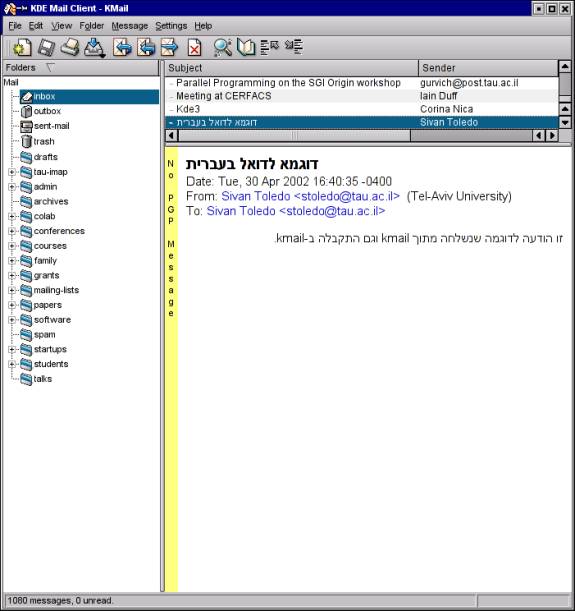Click the To address link
Screen dimensions: 575x611
click(x=296, y=211)
